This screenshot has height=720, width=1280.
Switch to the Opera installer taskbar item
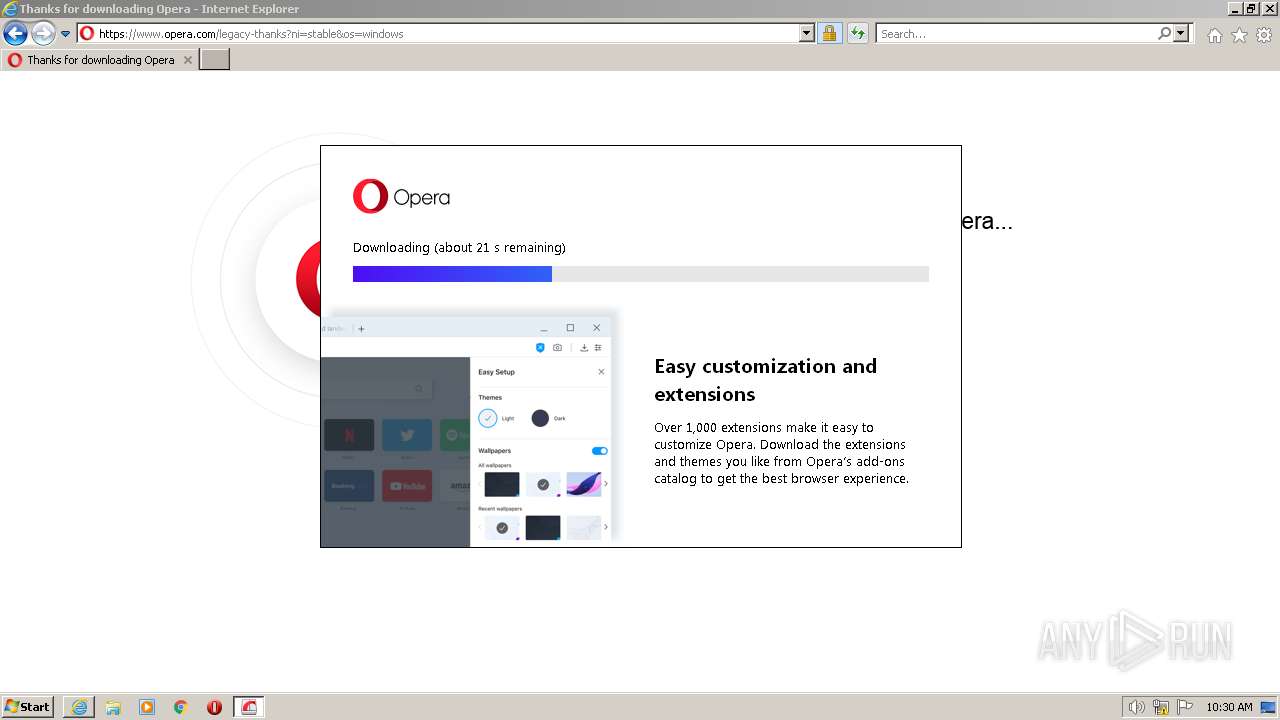click(x=249, y=707)
